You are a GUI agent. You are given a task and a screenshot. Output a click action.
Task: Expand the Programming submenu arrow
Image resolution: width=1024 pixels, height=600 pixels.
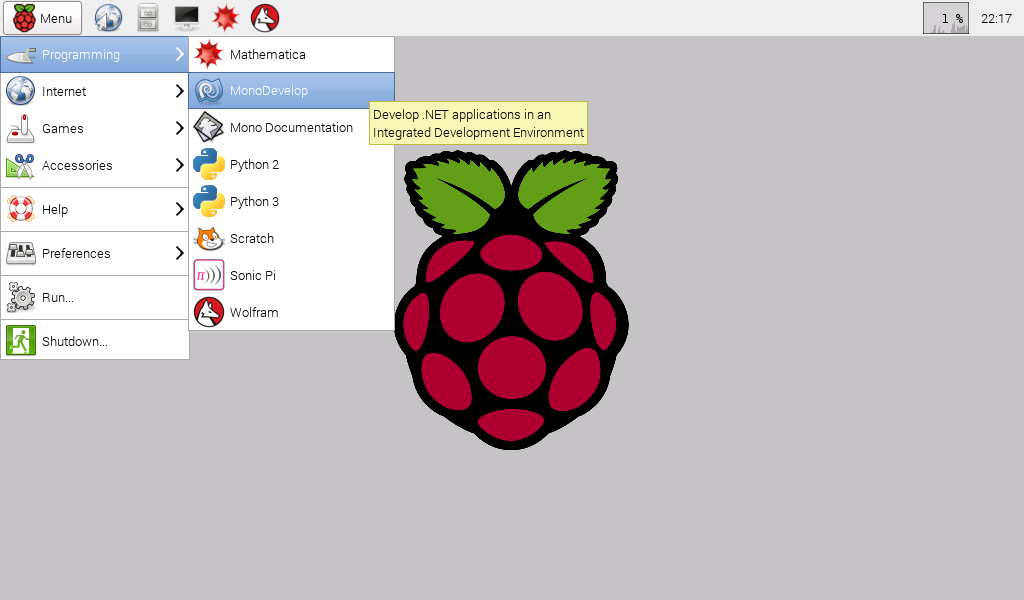[180, 54]
